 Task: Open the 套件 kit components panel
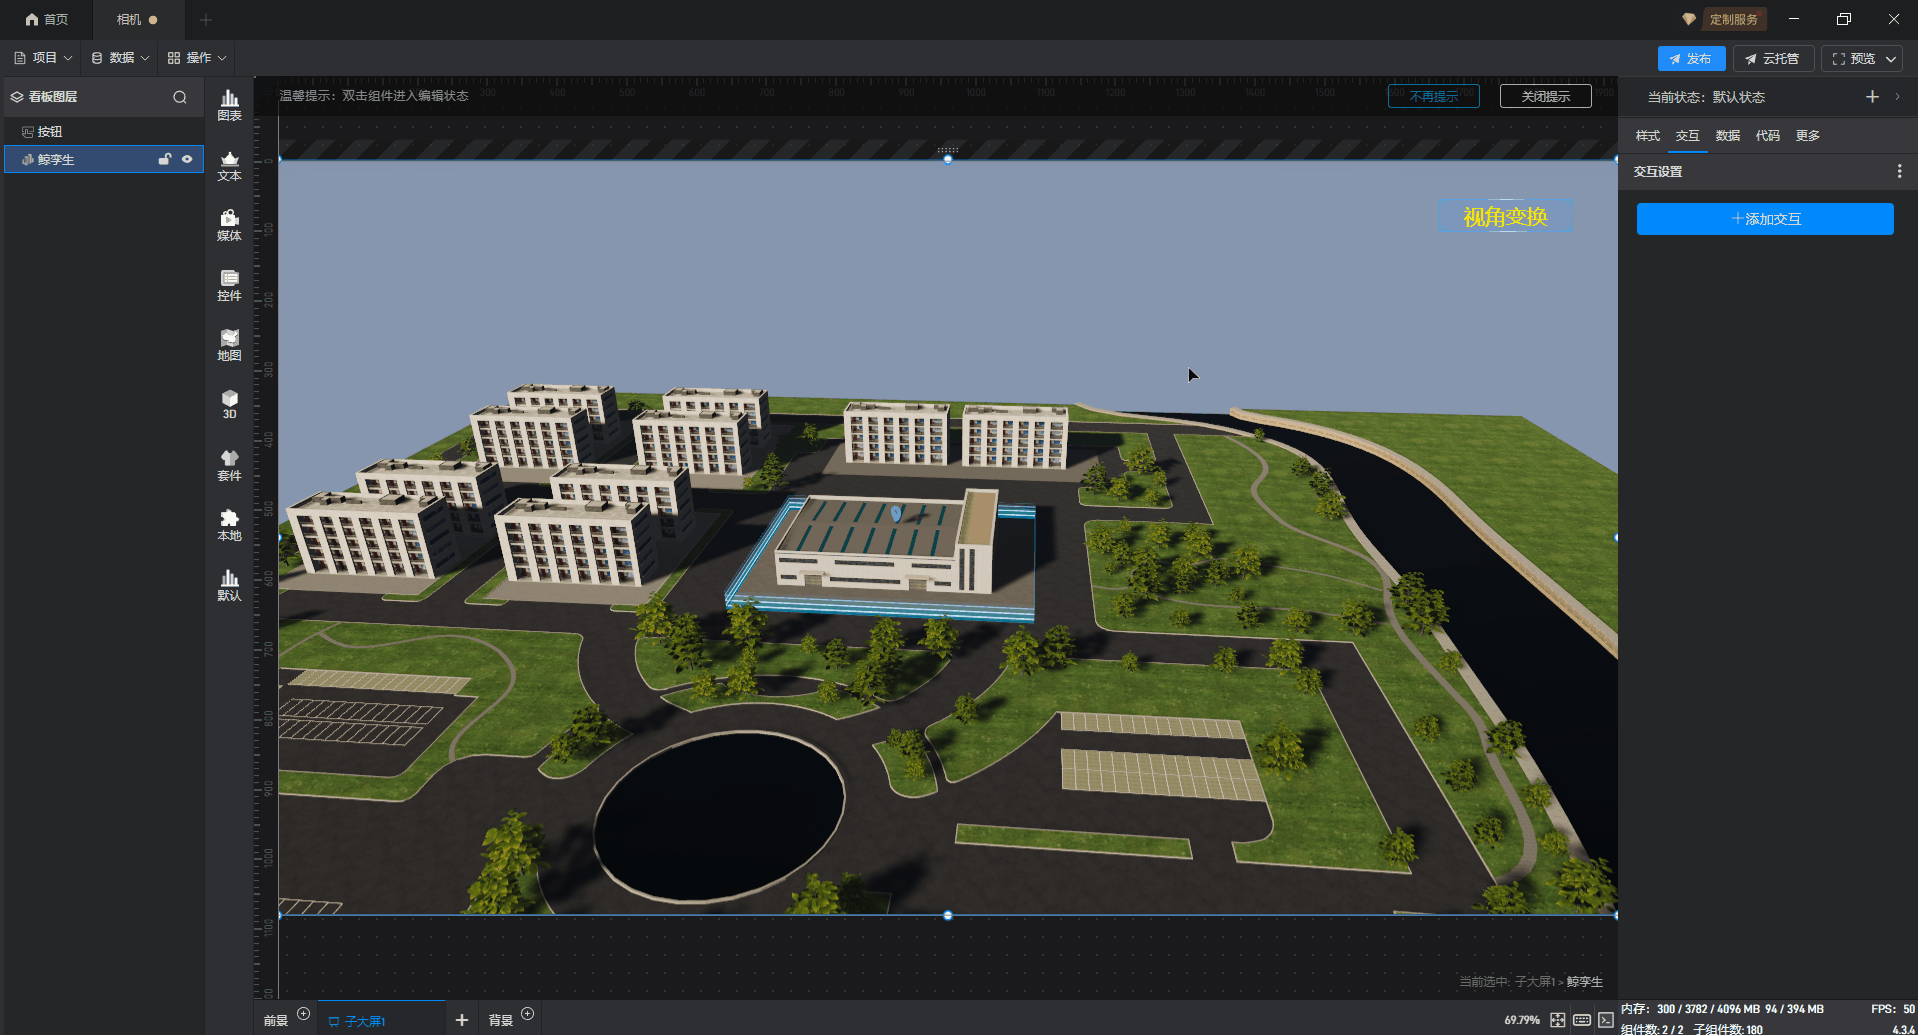click(x=229, y=465)
